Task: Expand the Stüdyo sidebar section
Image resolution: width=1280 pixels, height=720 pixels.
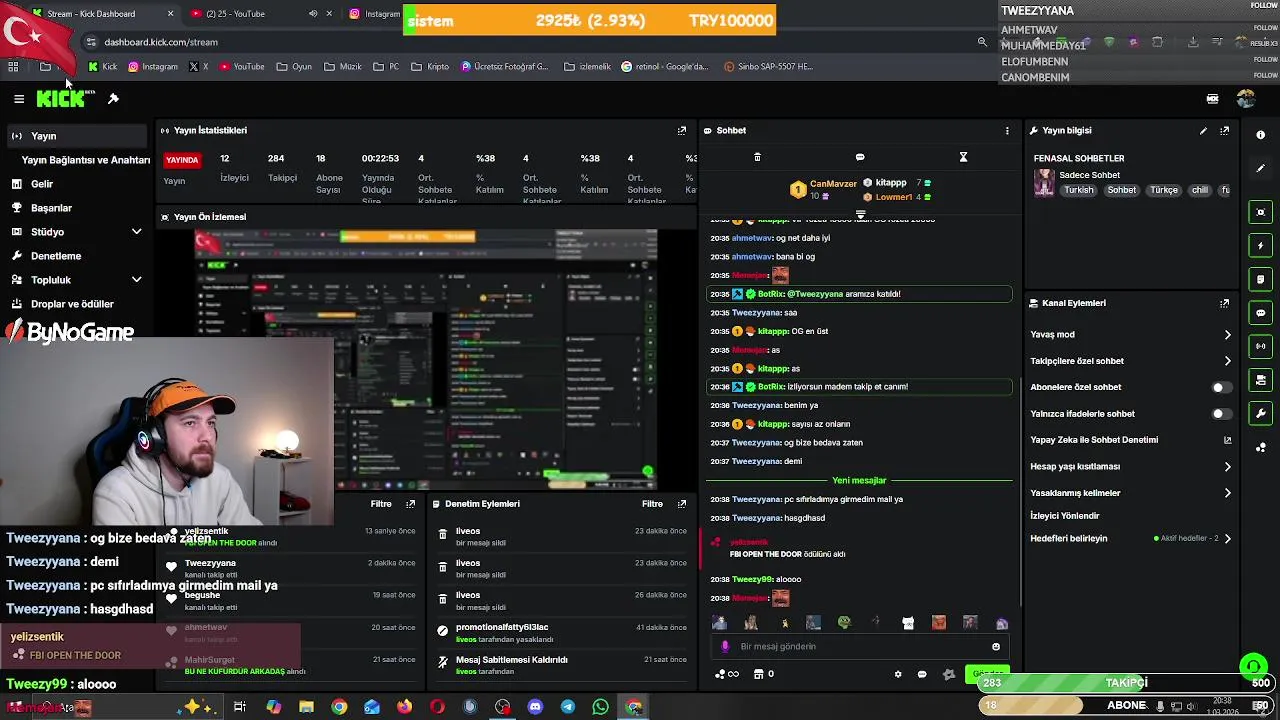Action: click(x=137, y=232)
